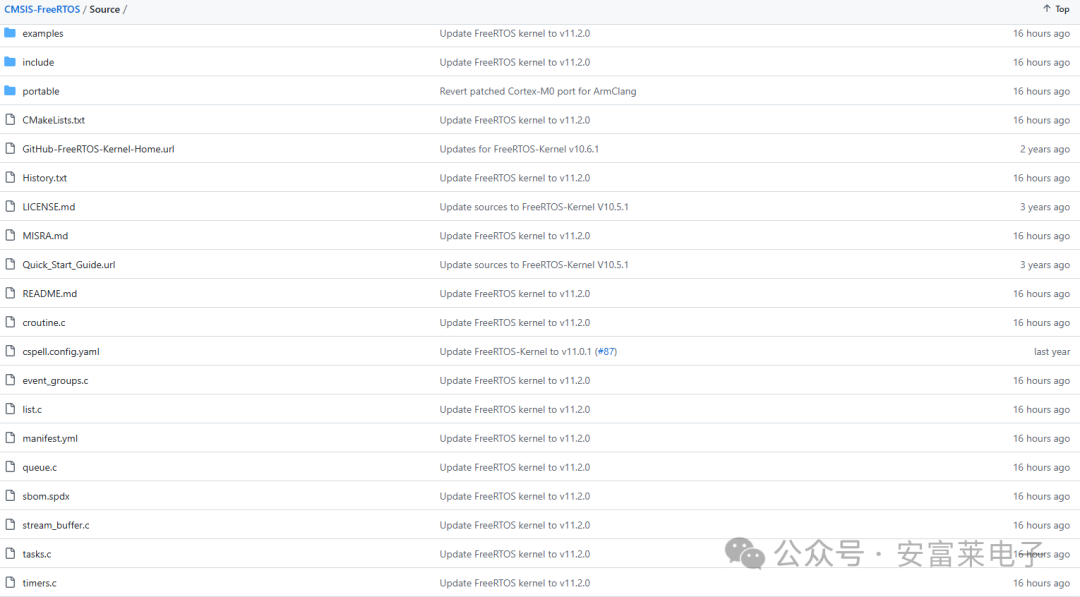Click '16 hours ago' on queue.c row
Viewport: 1080px width, 597px height.
pyautogui.click(x=1041, y=467)
